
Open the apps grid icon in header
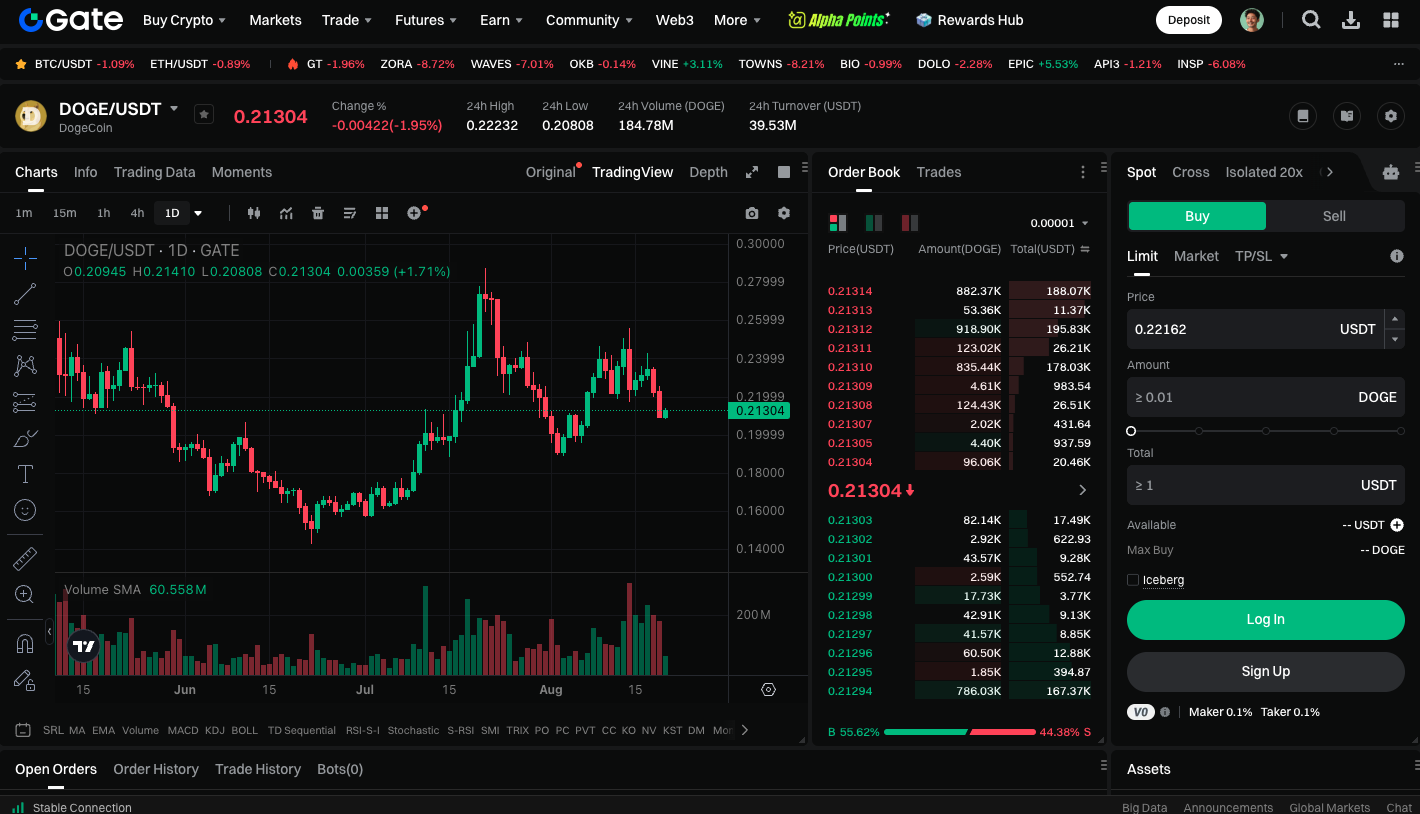point(1390,20)
